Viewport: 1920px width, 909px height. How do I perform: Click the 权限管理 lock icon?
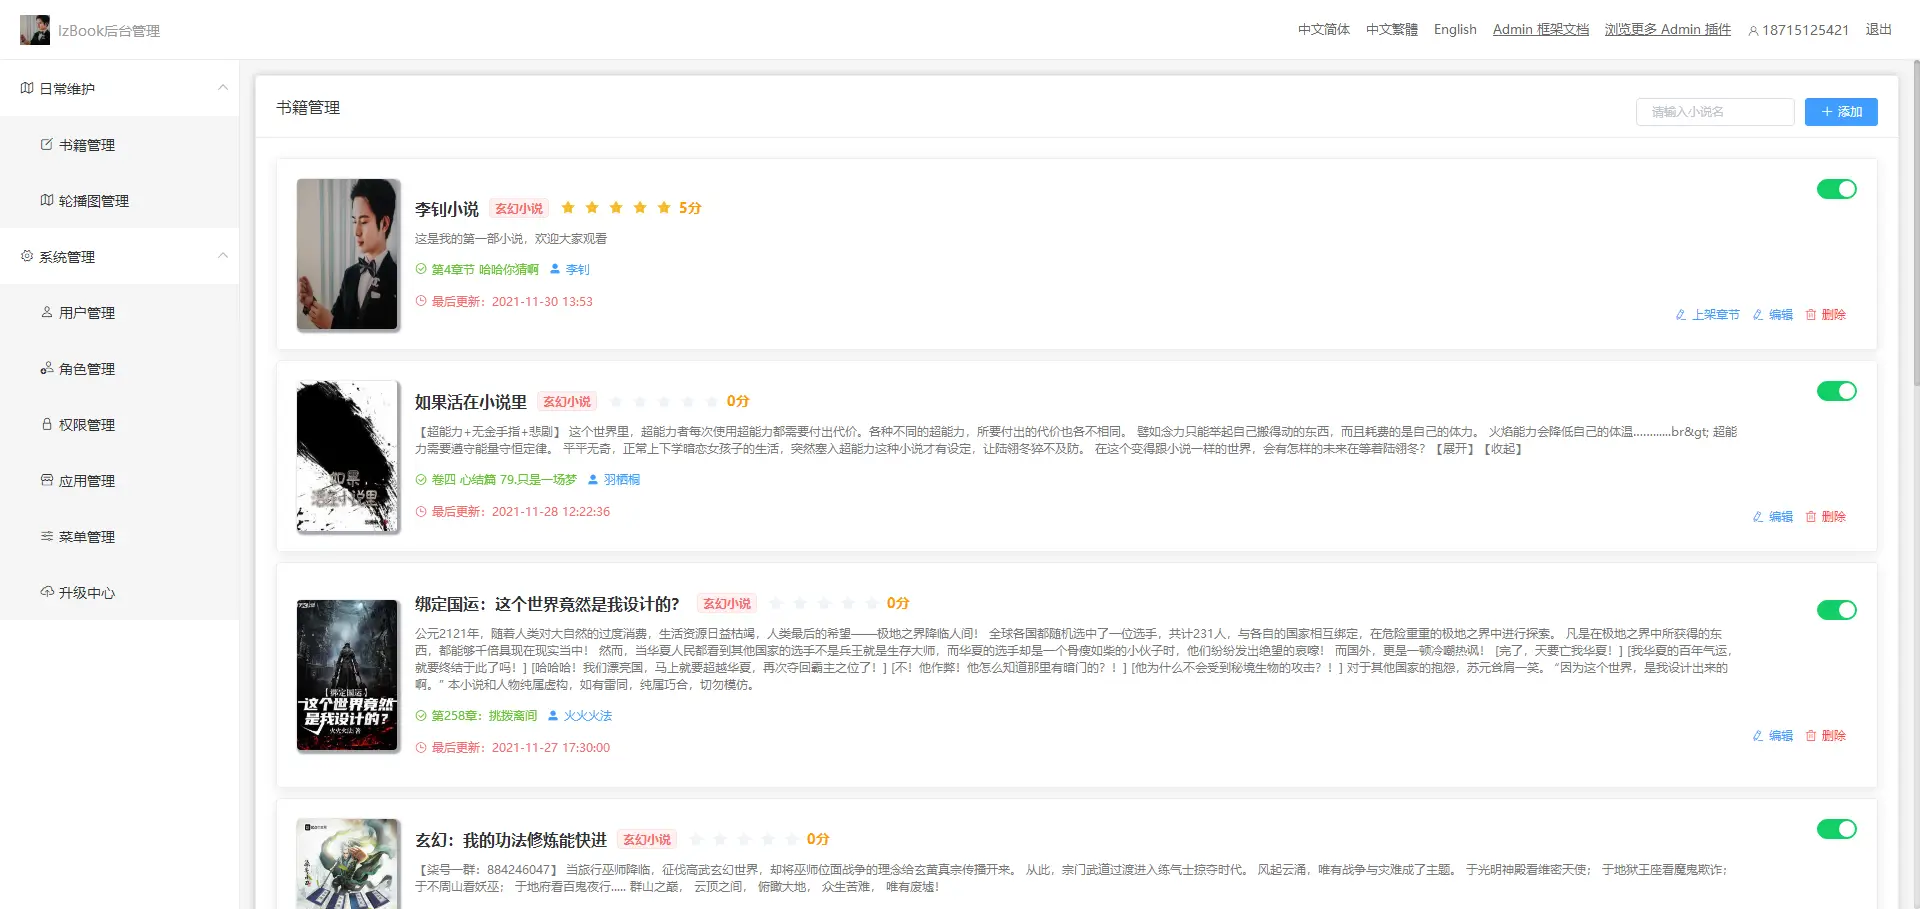click(46, 424)
